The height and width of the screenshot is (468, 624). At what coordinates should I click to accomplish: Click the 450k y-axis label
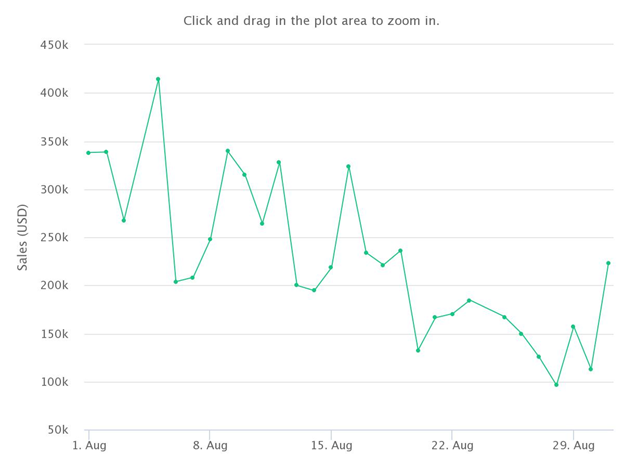(x=54, y=45)
